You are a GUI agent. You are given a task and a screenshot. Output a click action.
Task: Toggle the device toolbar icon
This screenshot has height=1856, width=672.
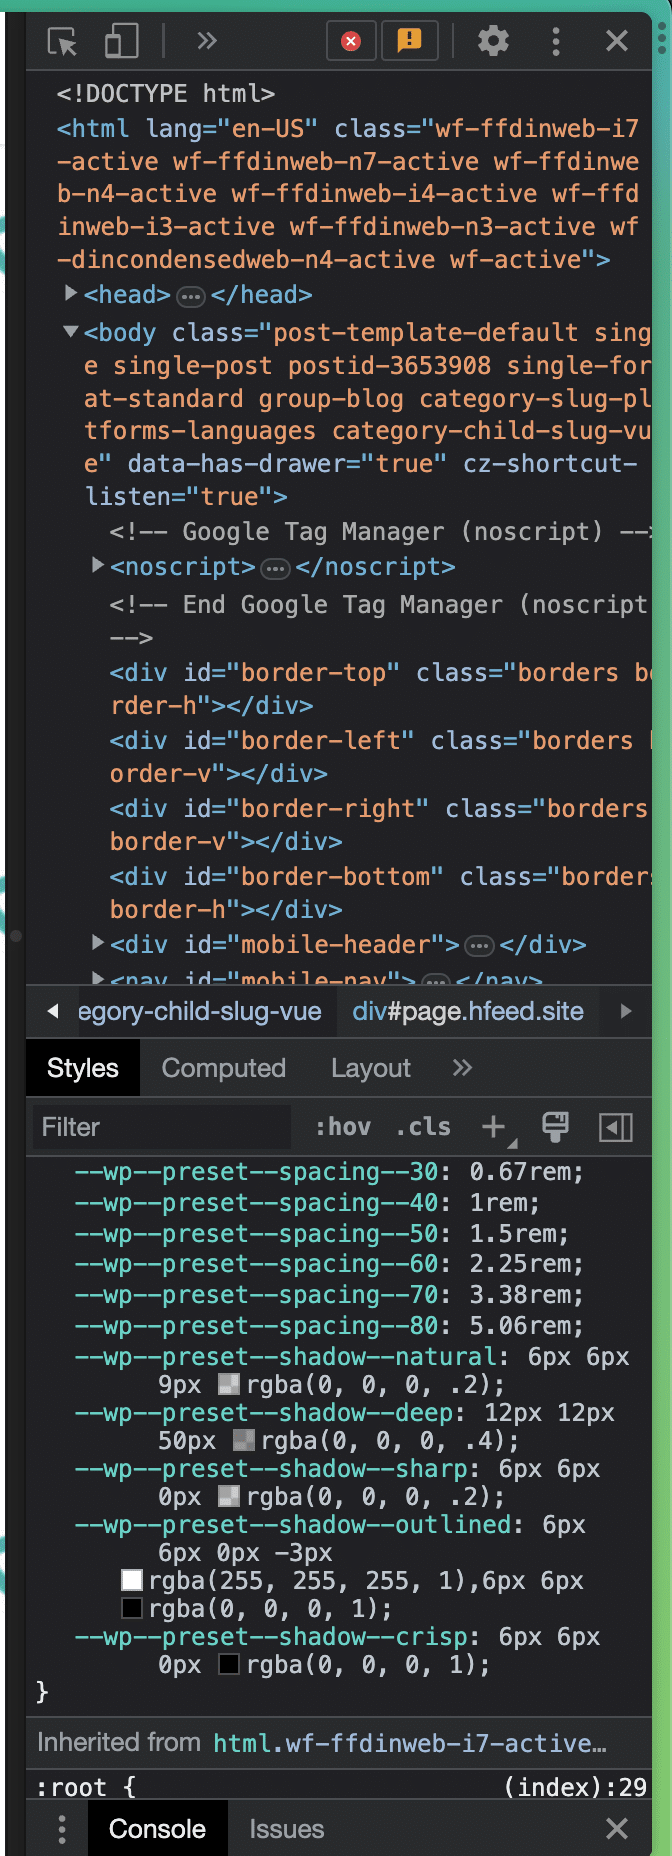click(121, 41)
